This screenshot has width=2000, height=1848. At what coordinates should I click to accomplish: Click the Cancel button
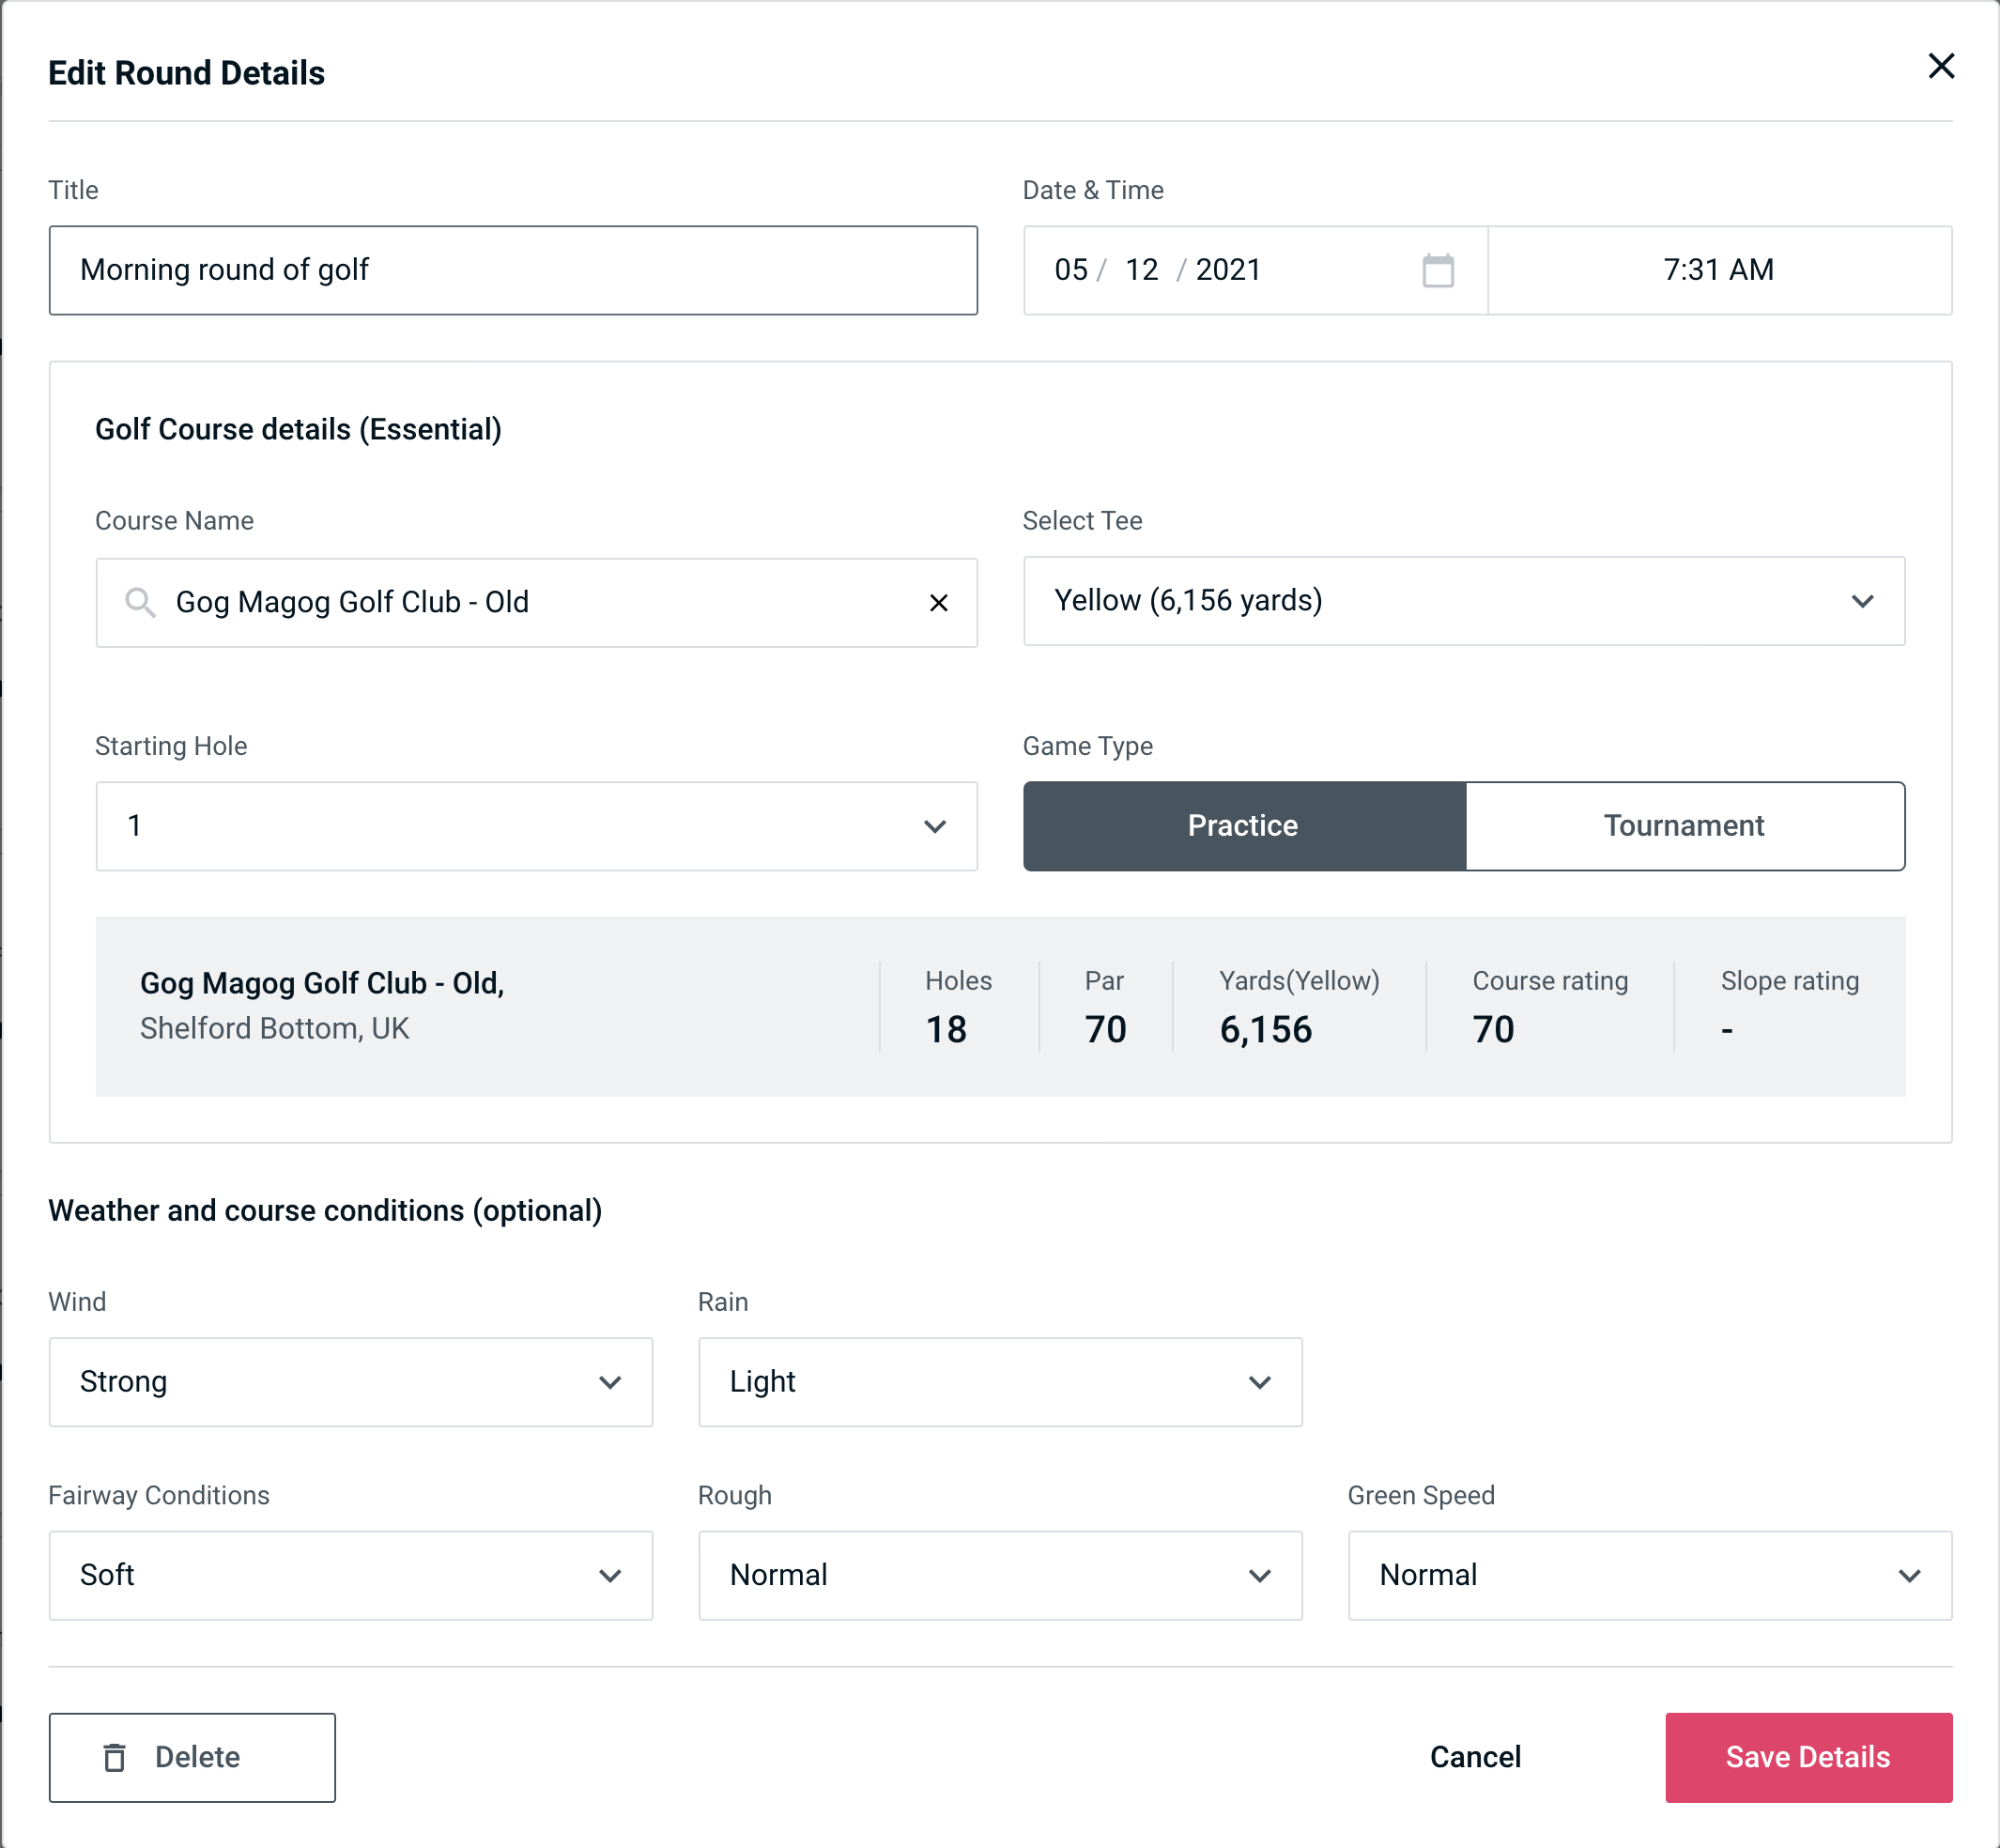[1472, 1756]
